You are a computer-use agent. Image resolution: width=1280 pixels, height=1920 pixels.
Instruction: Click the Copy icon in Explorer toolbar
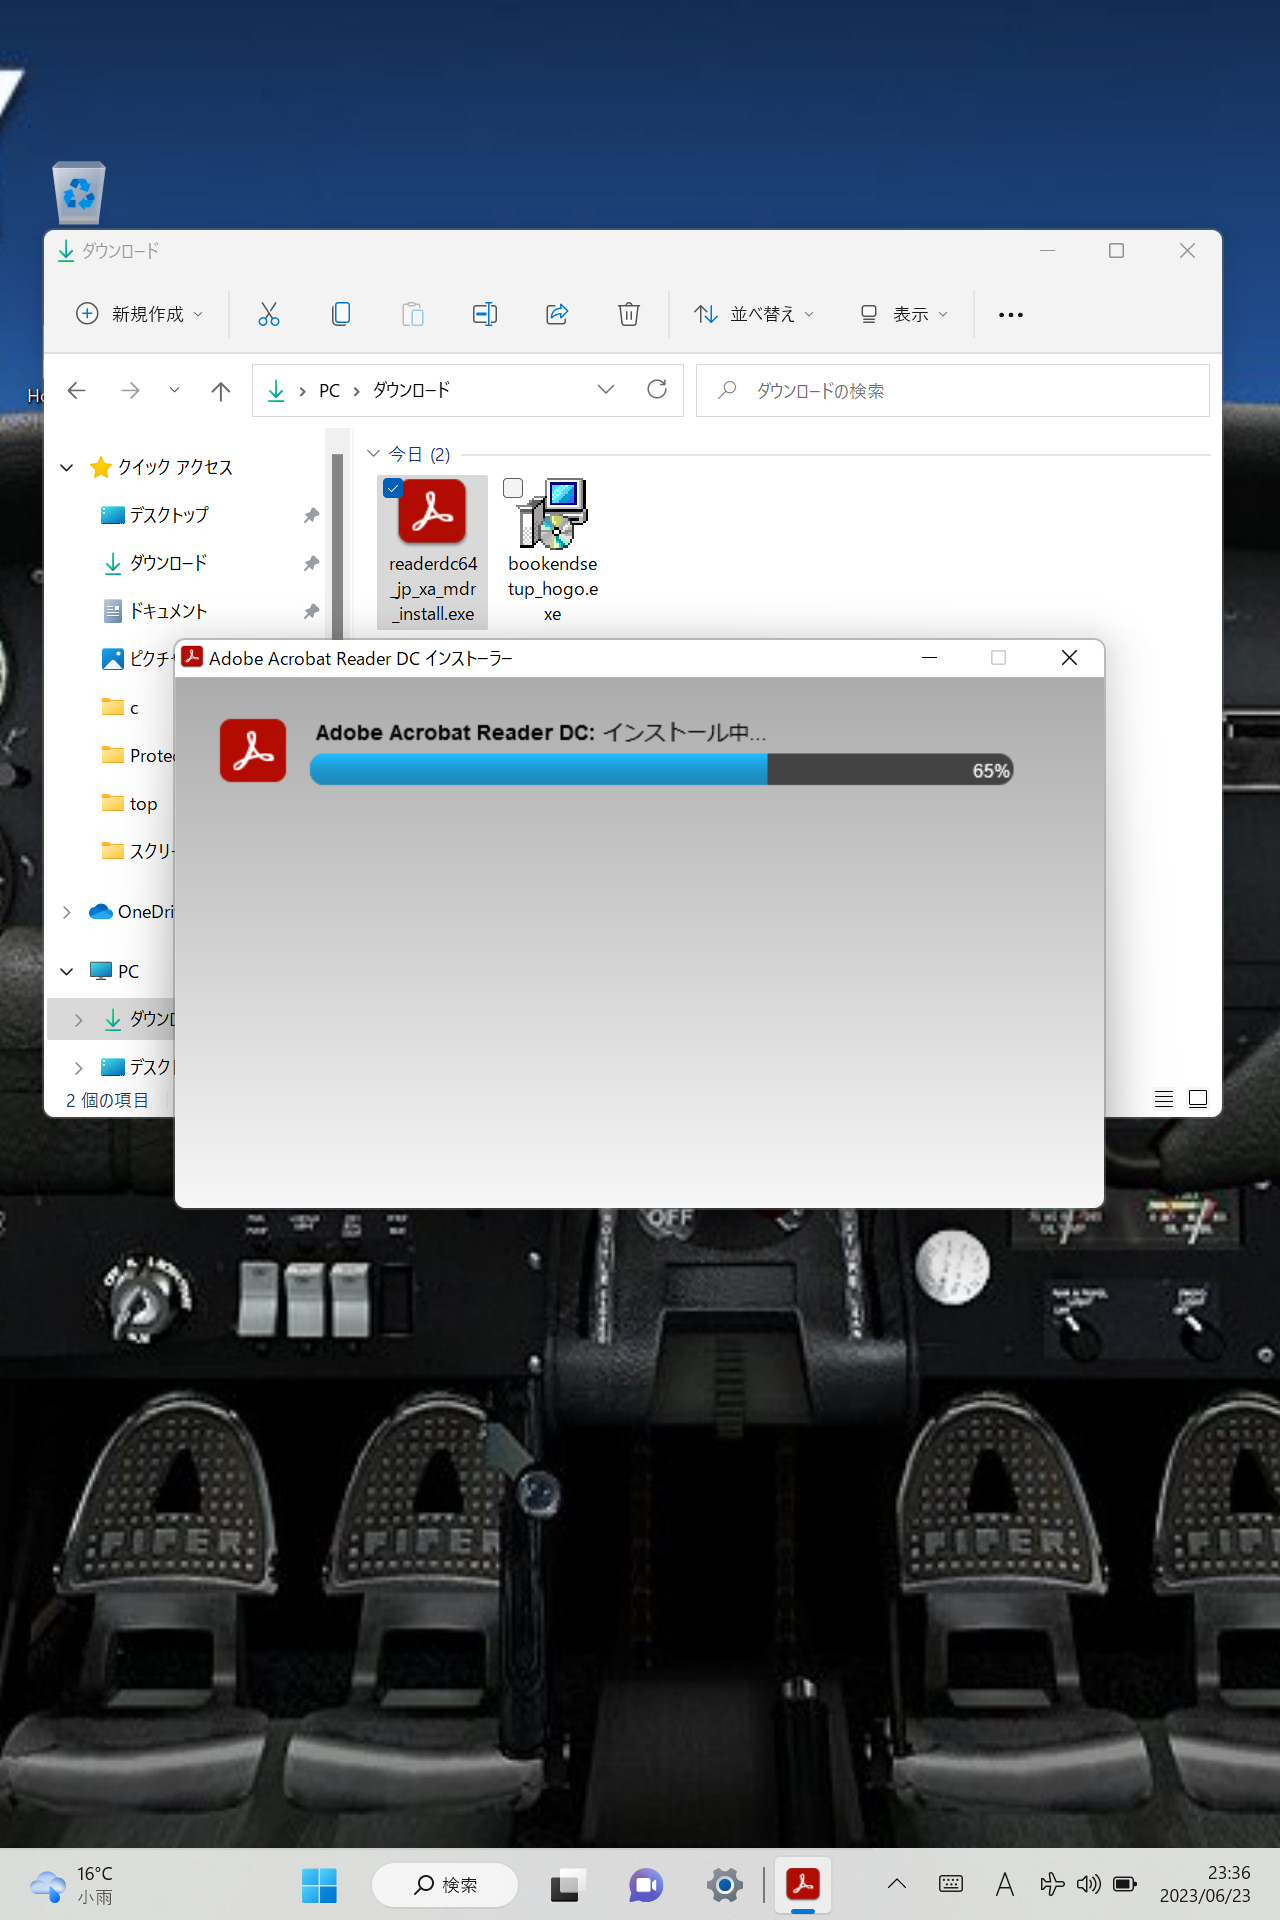(x=341, y=314)
